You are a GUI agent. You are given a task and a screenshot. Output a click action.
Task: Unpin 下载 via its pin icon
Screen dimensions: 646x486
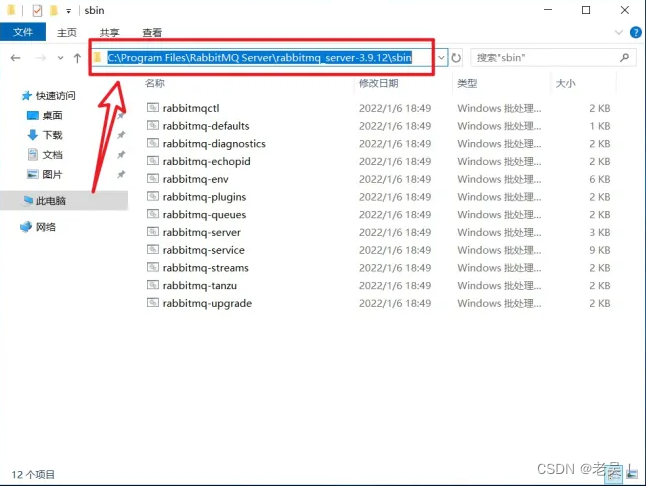pos(121,135)
